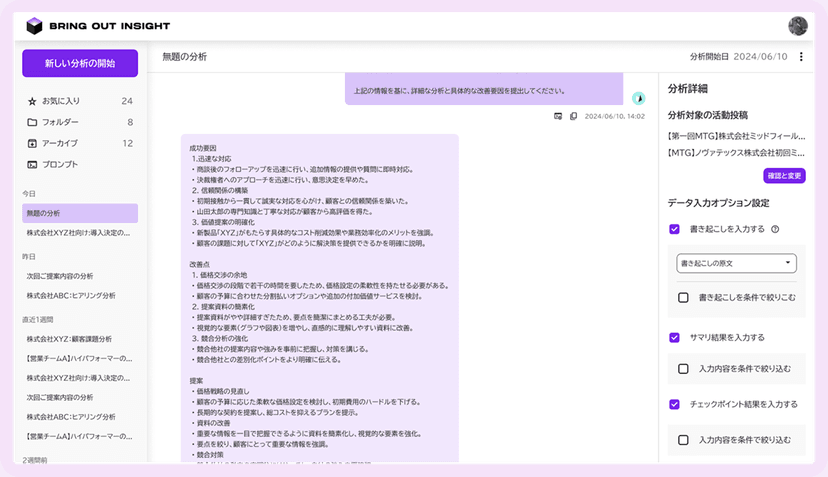Click the star icon beside お気に入り
This screenshot has height=477, width=828.
(x=32, y=101)
